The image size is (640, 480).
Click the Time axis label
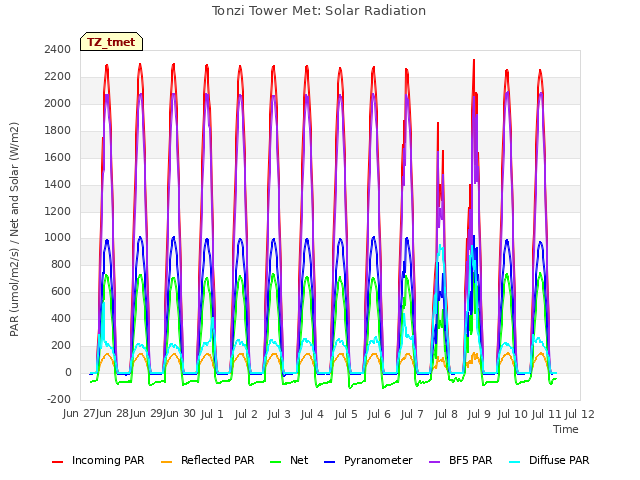pyautogui.click(x=566, y=429)
